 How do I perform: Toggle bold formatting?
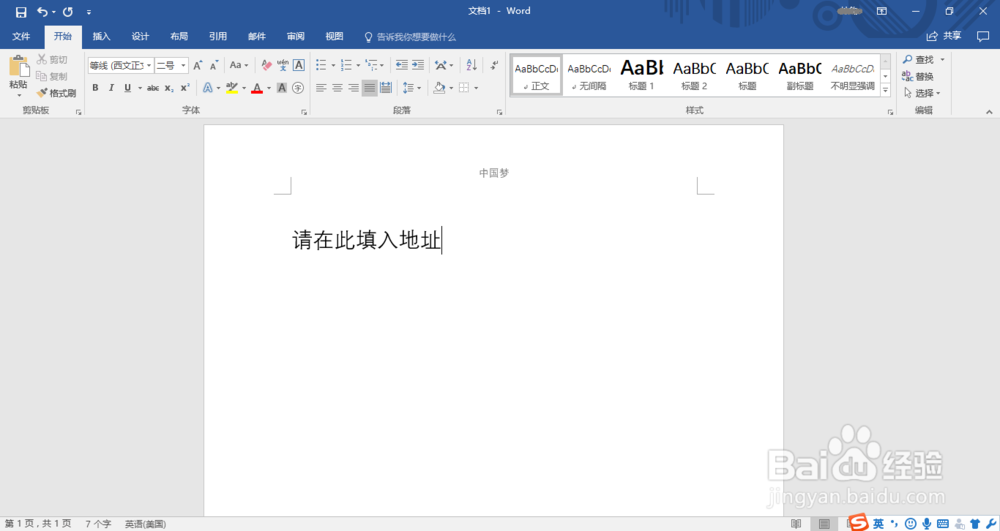point(95,88)
